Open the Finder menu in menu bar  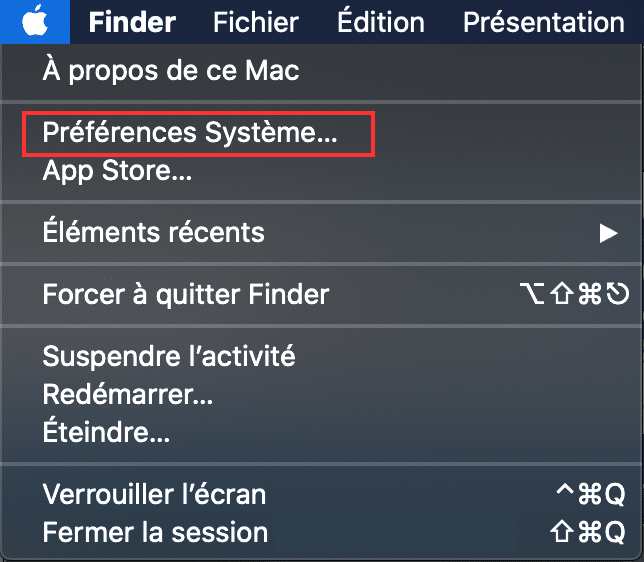coord(132,22)
